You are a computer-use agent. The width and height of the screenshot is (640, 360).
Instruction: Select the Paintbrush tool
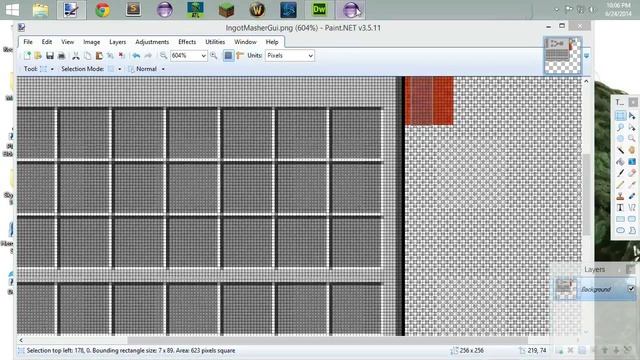(x=620, y=173)
